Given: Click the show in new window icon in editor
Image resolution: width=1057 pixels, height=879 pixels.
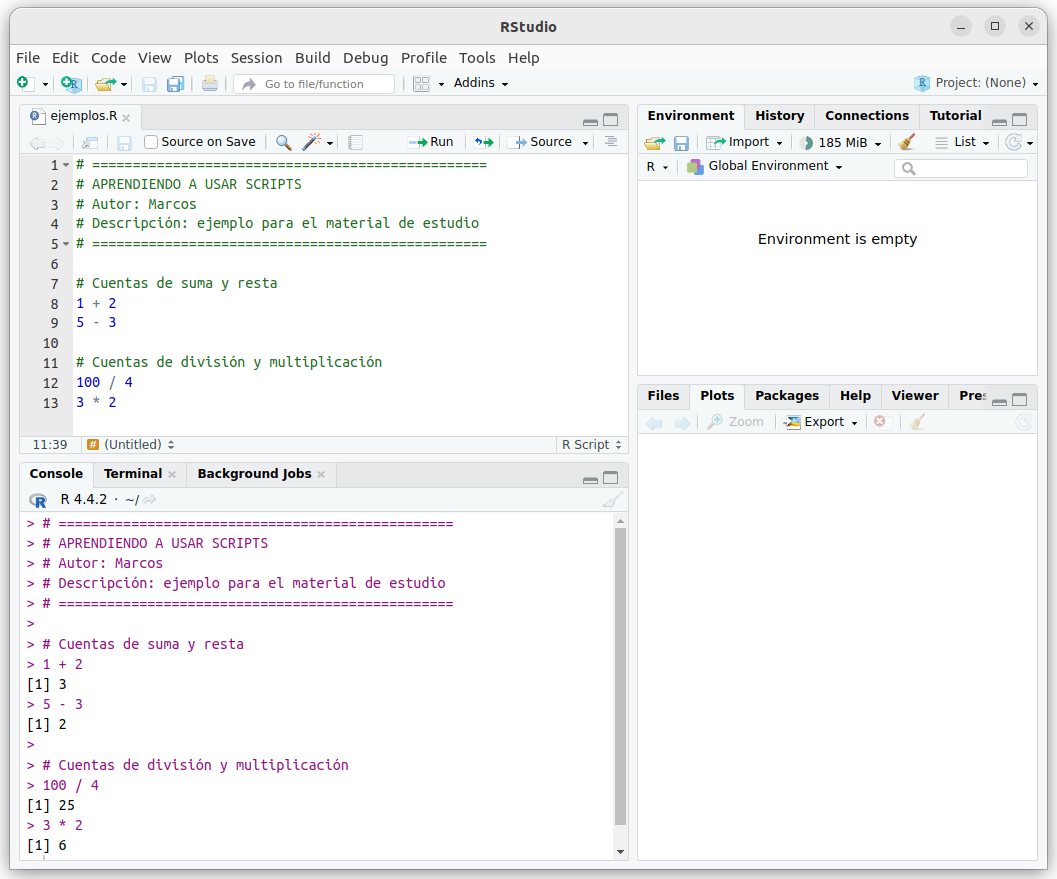Looking at the screenshot, I should 90,142.
